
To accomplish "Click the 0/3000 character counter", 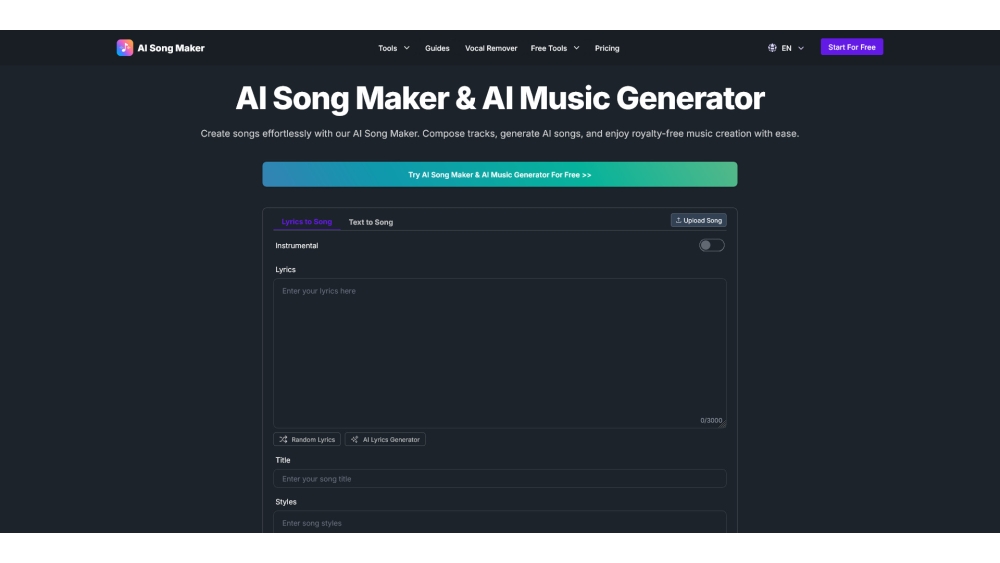I will [x=711, y=420].
